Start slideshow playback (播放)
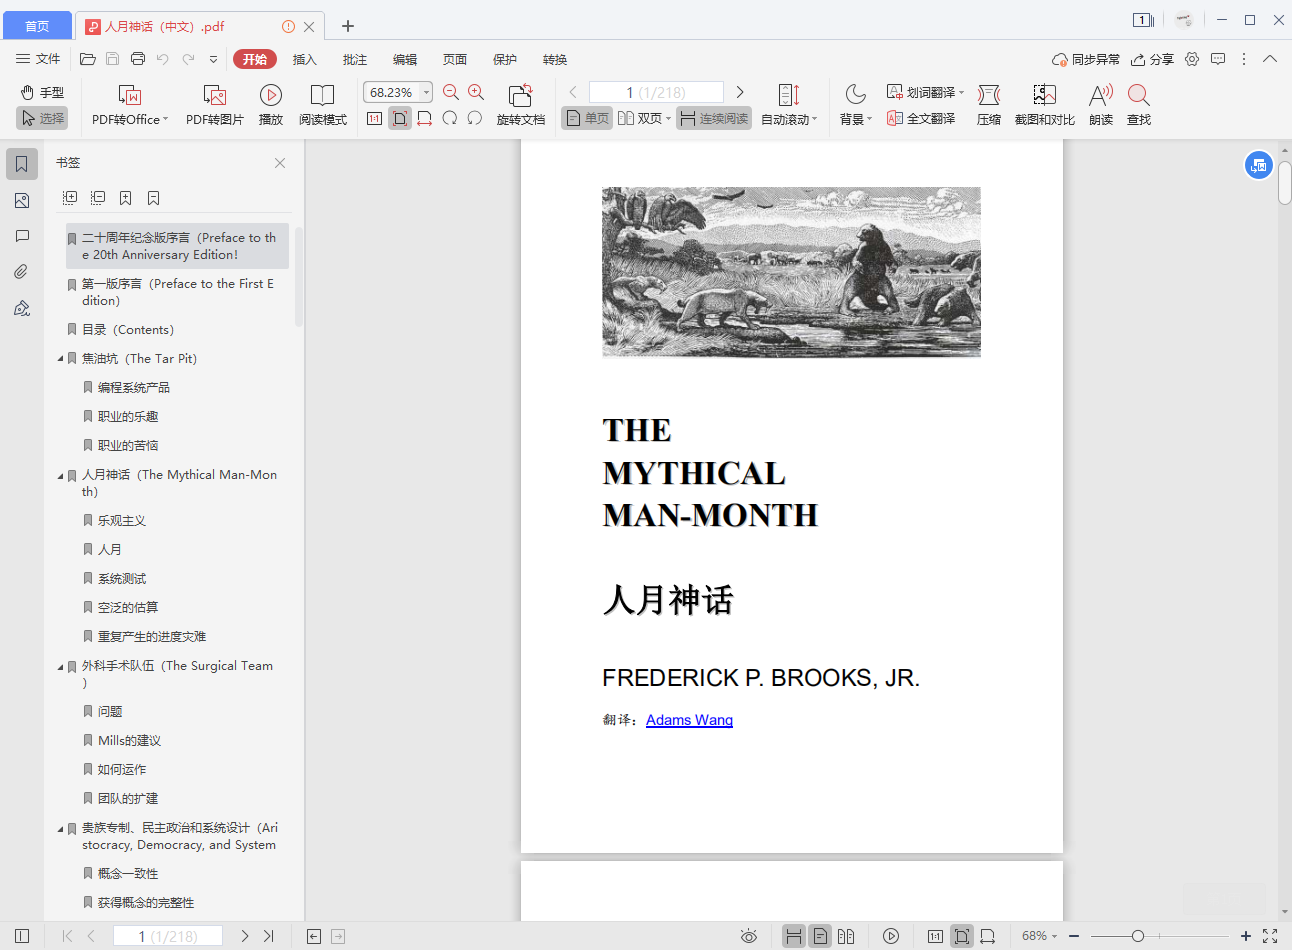The width and height of the screenshot is (1292, 950). coord(271,105)
